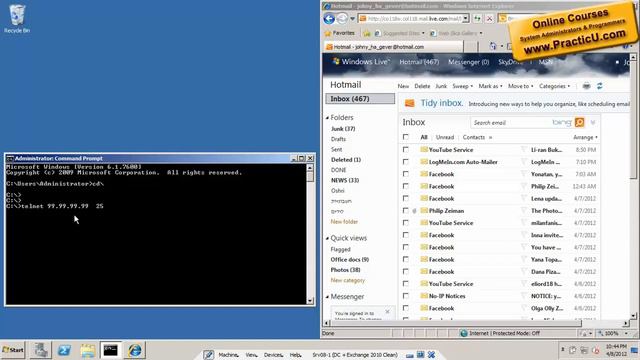Refresh the page using the green arrows button

pyautogui.click(x=477, y=18)
